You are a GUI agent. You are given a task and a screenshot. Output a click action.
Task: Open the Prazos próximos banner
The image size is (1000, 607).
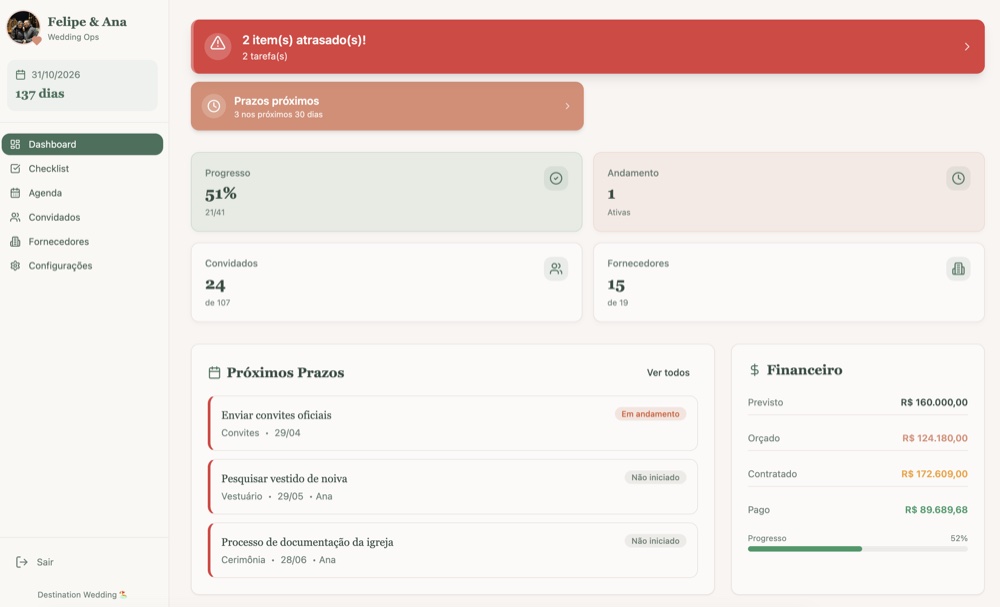387,106
